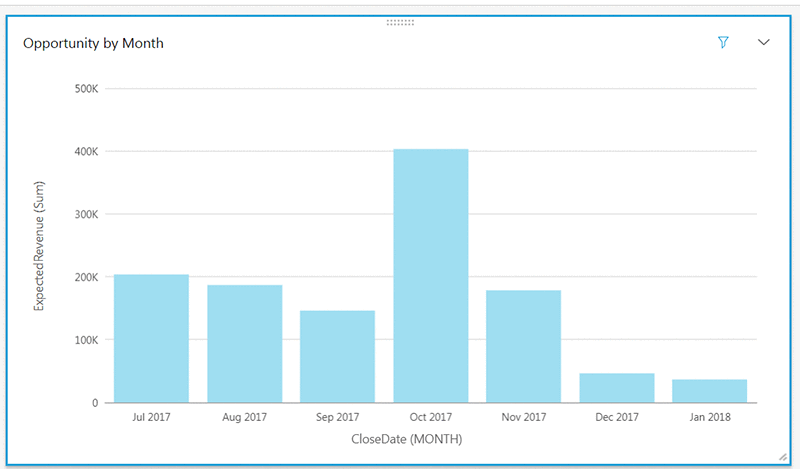The height and width of the screenshot is (469, 800).
Task: Select the Dec 2017 bar
Action: click(617, 388)
